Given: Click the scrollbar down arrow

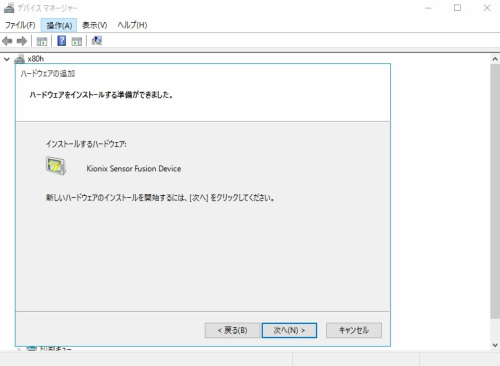Looking at the screenshot, I should pos(495,345).
